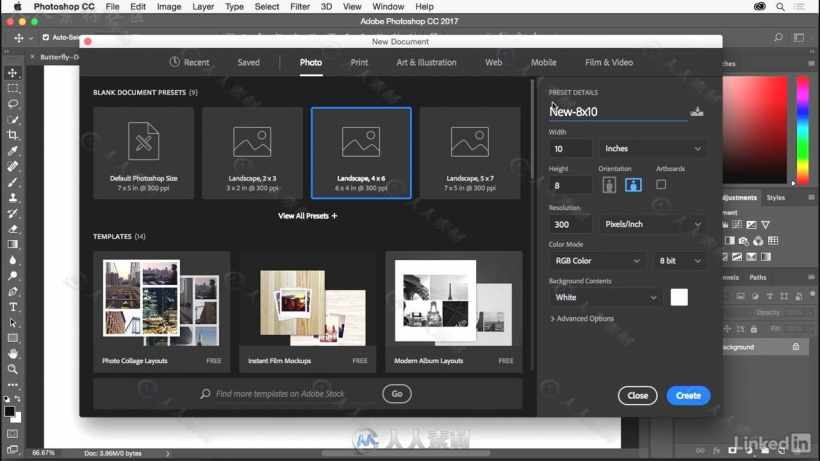Select the Blur tool
Viewport: 820px width, 461px height.
pyautogui.click(x=13, y=260)
